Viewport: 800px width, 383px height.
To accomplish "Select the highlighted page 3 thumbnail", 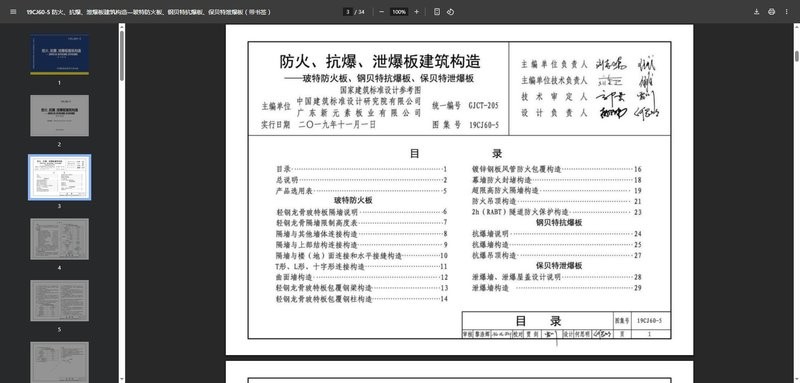I will [x=59, y=177].
